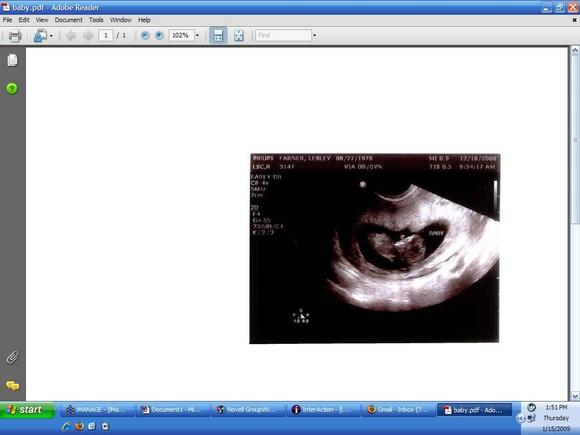Close the document with menu bar X
Viewport: 580px width, 435px height.
[574, 20]
